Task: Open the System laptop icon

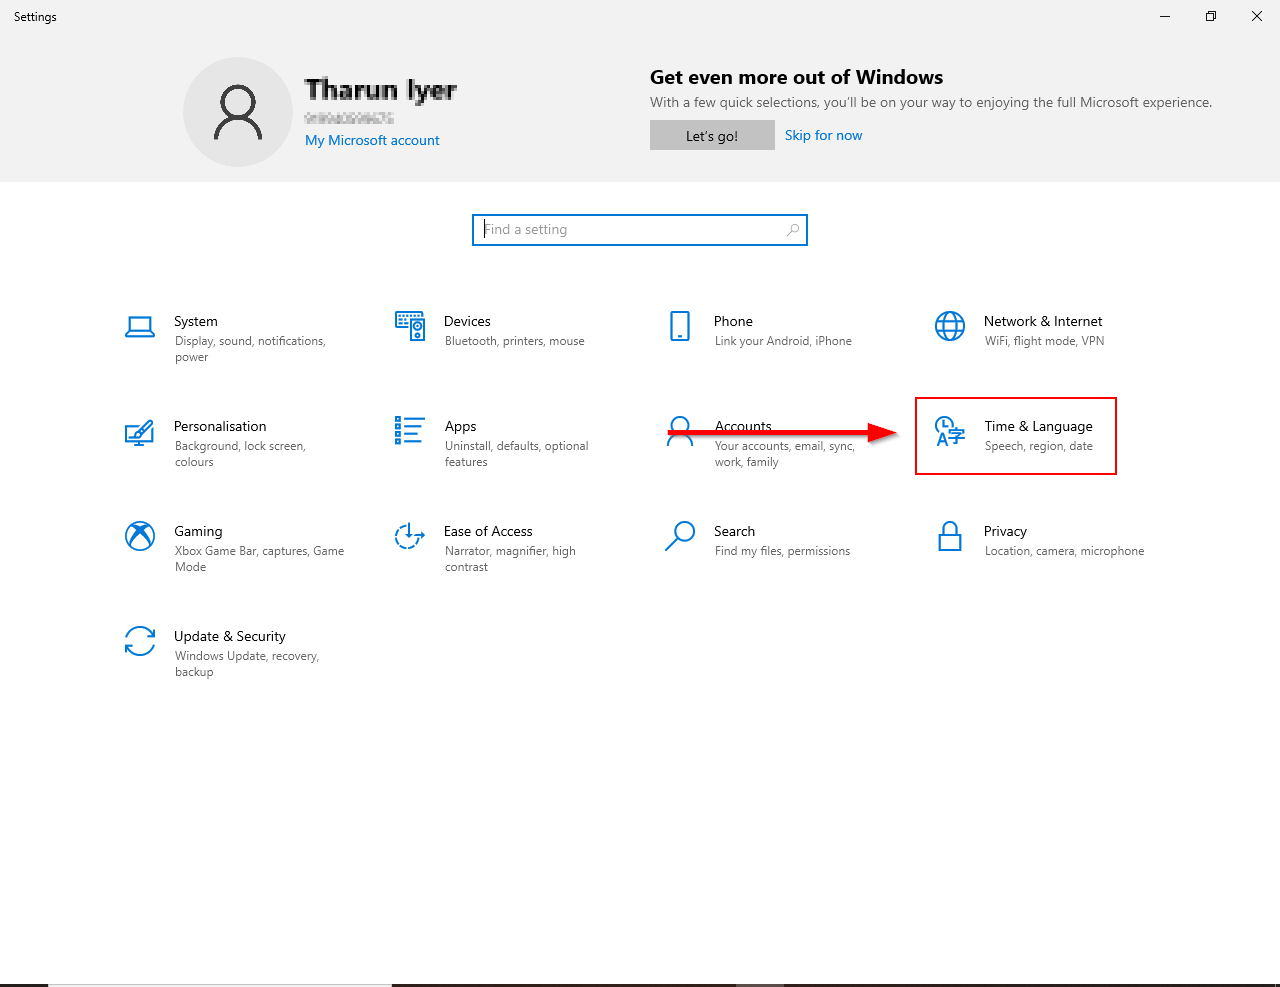Action: (x=140, y=327)
